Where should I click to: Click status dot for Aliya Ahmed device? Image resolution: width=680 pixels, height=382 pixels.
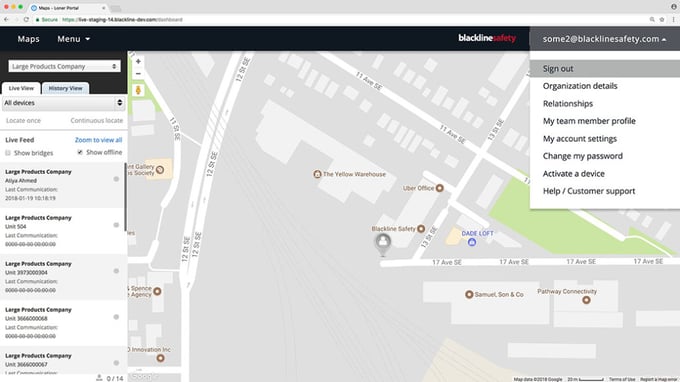pos(116,179)
